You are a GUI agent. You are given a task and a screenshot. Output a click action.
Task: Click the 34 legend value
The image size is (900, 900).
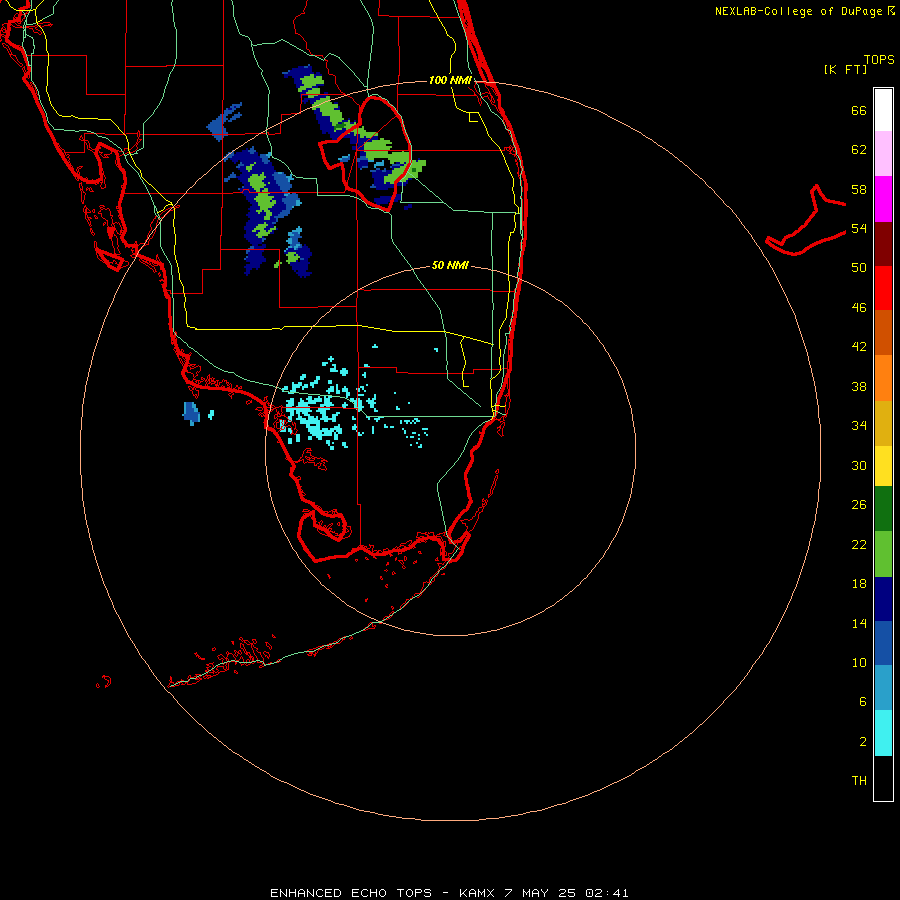click(859, 426)
